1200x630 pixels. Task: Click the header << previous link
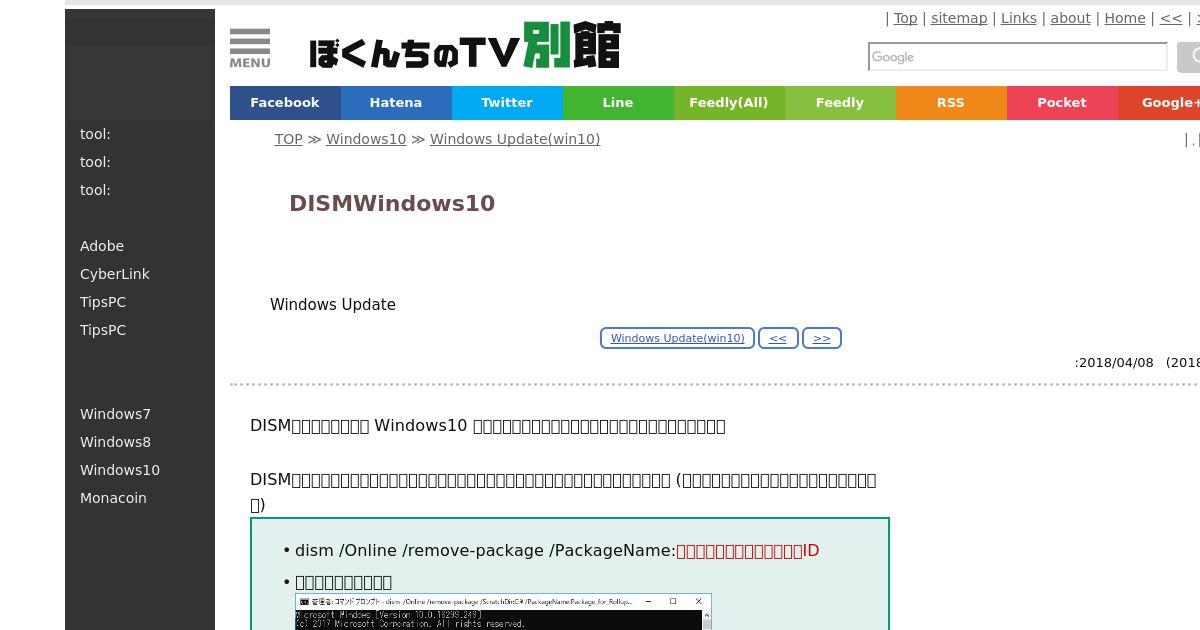(1171, 18)
